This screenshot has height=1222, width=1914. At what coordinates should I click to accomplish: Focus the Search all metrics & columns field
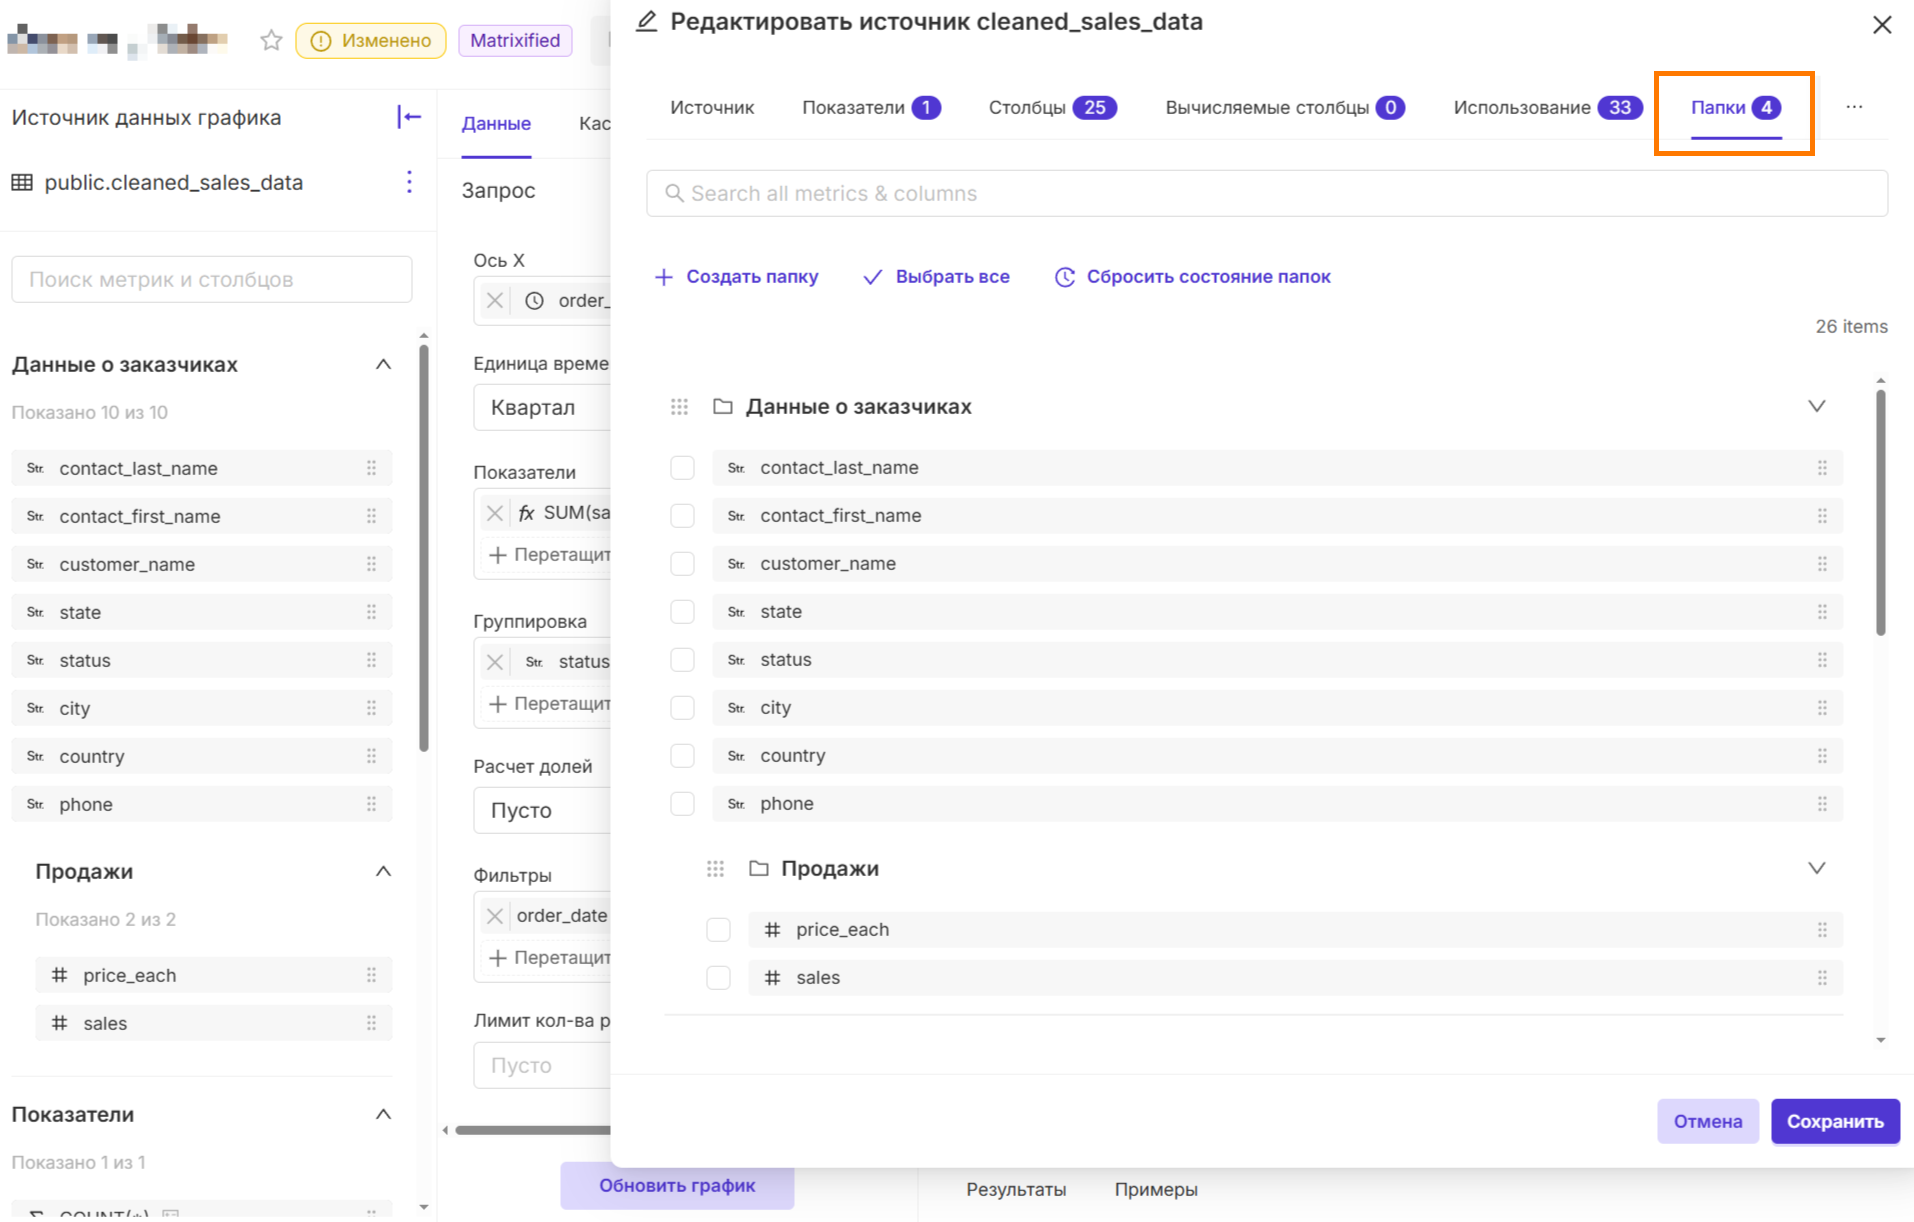(x=1267, y=193)
